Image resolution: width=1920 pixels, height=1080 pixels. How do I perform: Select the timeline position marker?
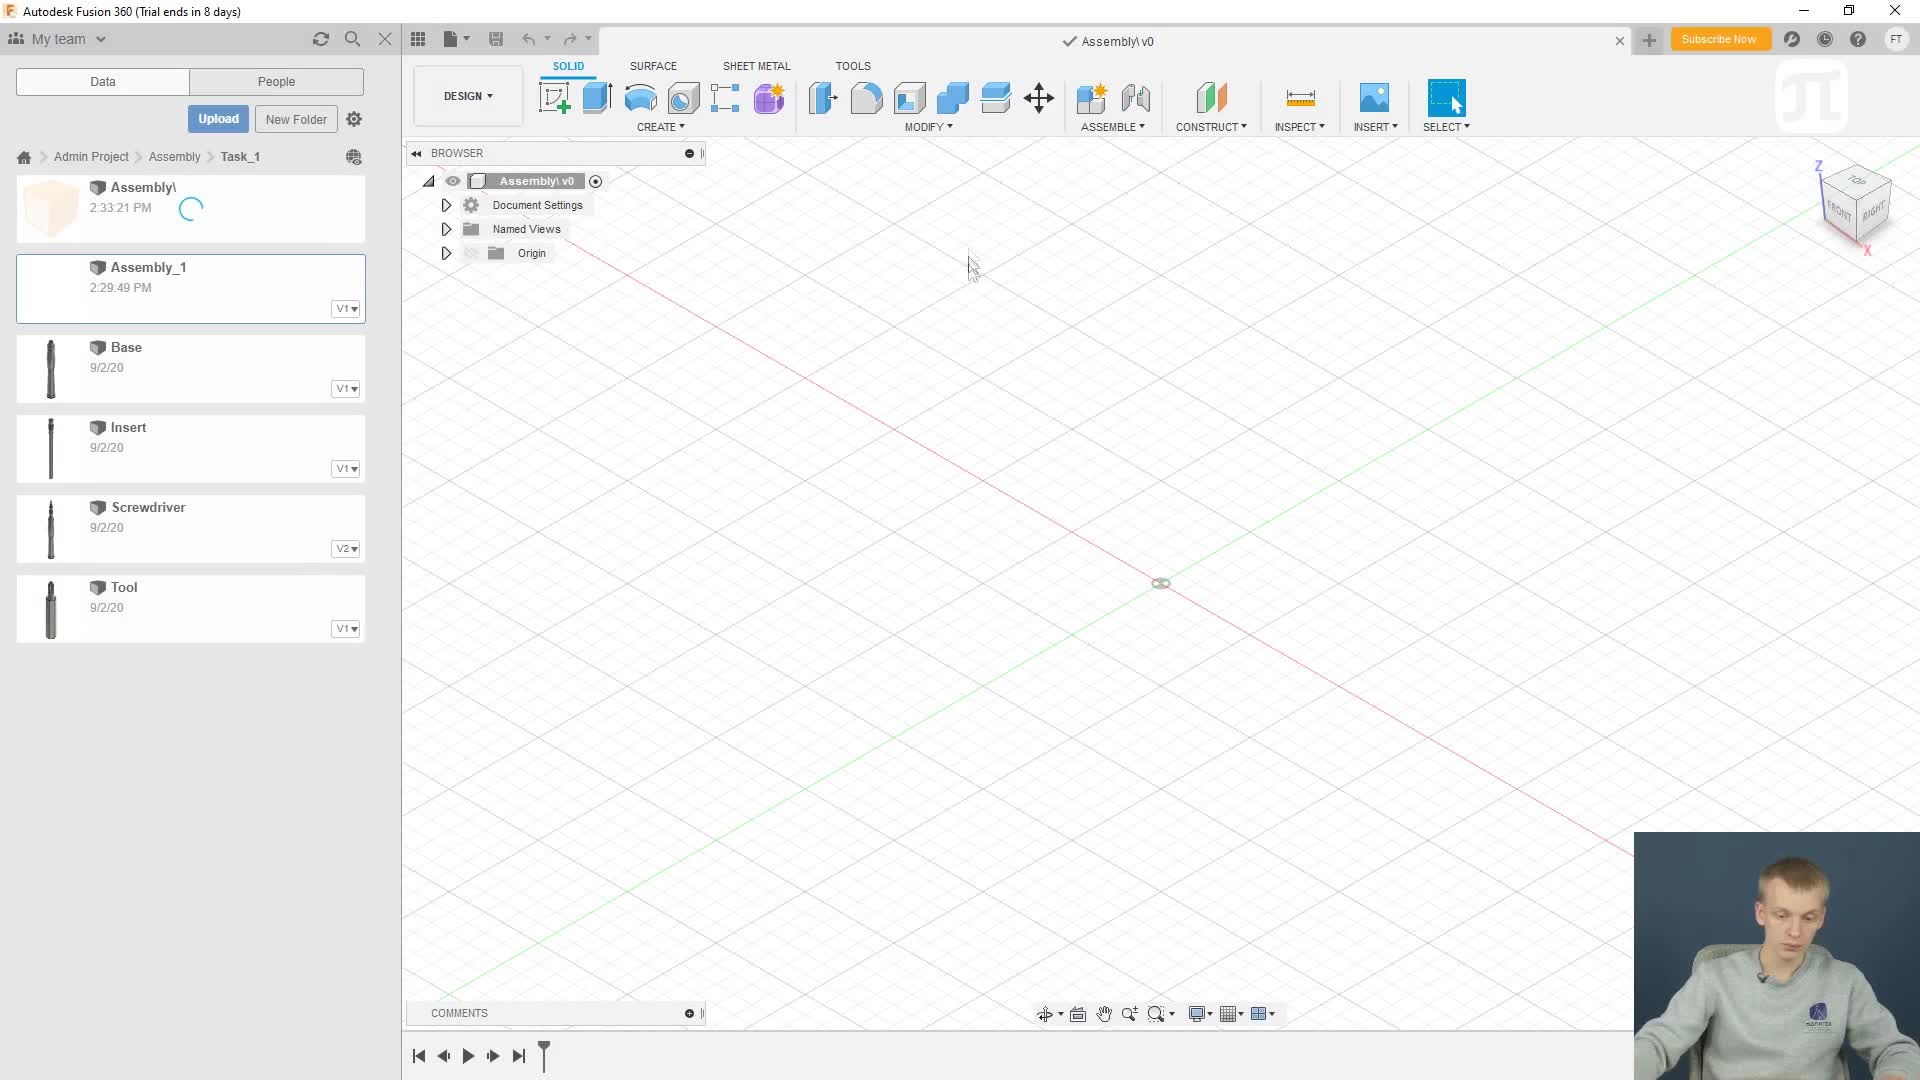pyautogui.click(x=544, y=1055)
